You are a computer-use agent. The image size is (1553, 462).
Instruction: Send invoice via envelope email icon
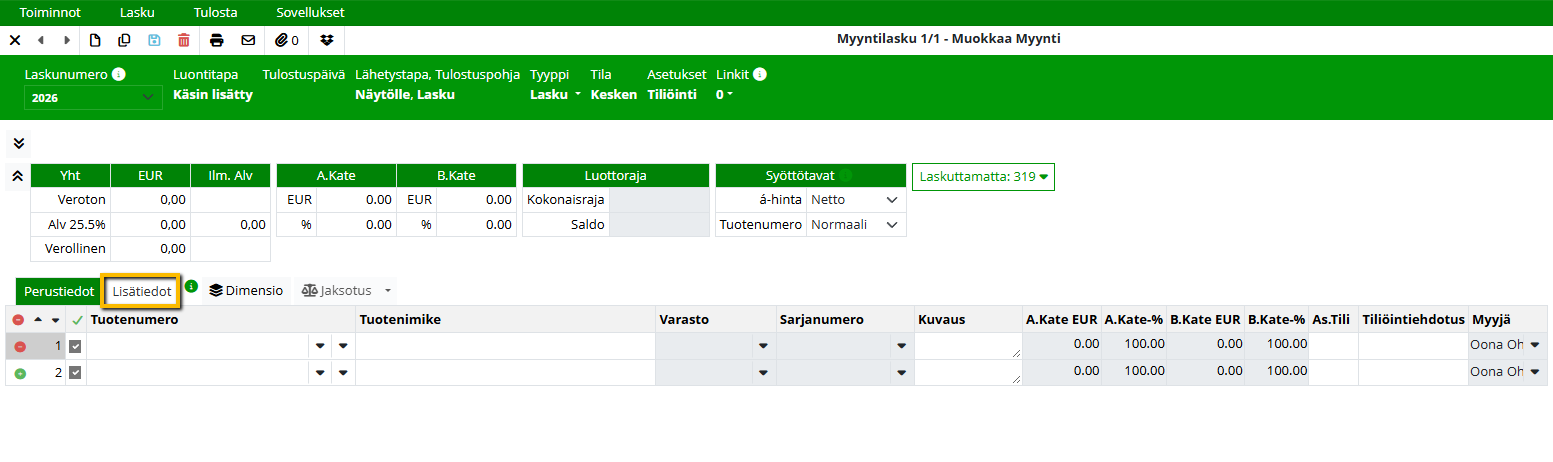pos(248,40)
